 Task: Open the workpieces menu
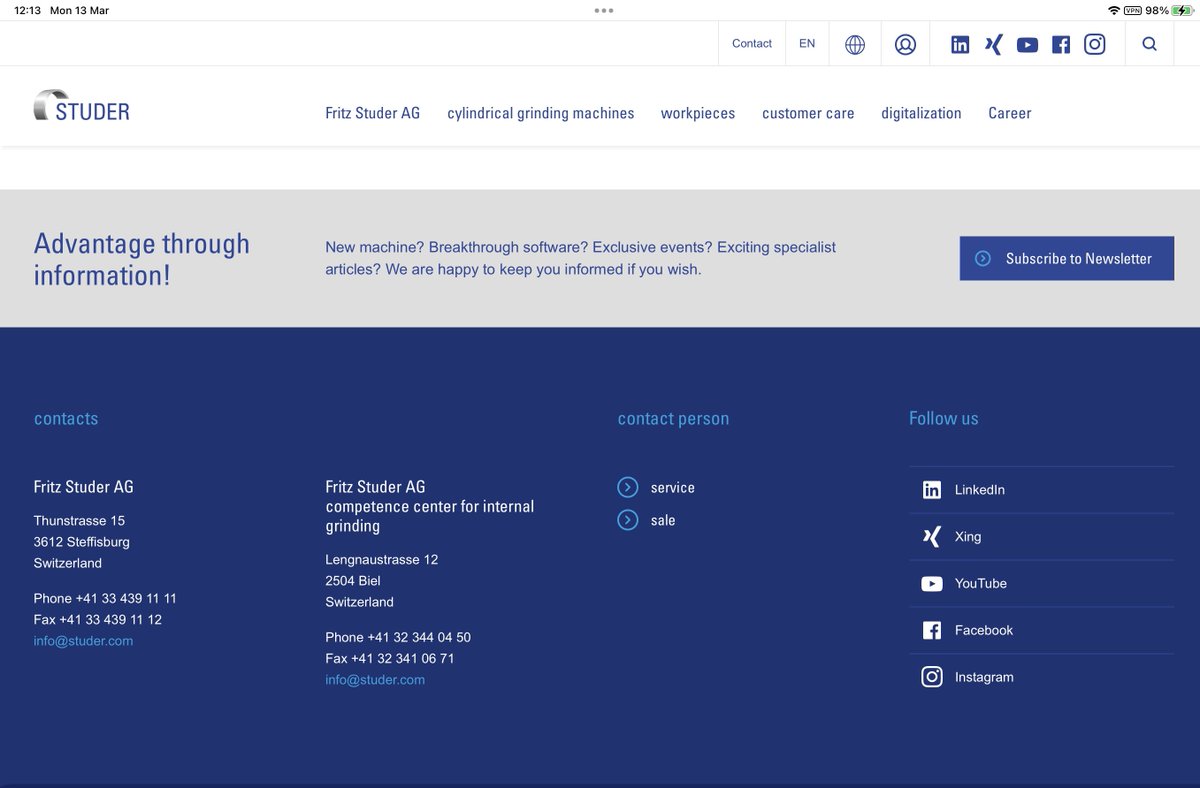click(x=698, y=113)
